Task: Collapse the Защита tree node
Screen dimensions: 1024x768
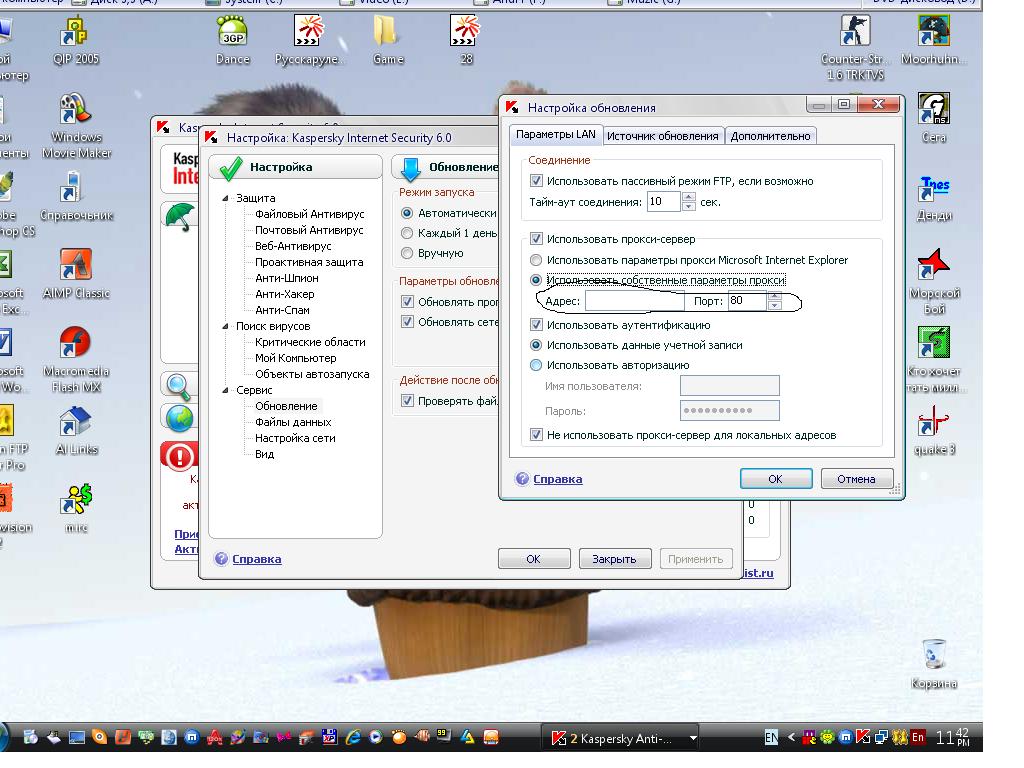Action: (x=226, y=198)
